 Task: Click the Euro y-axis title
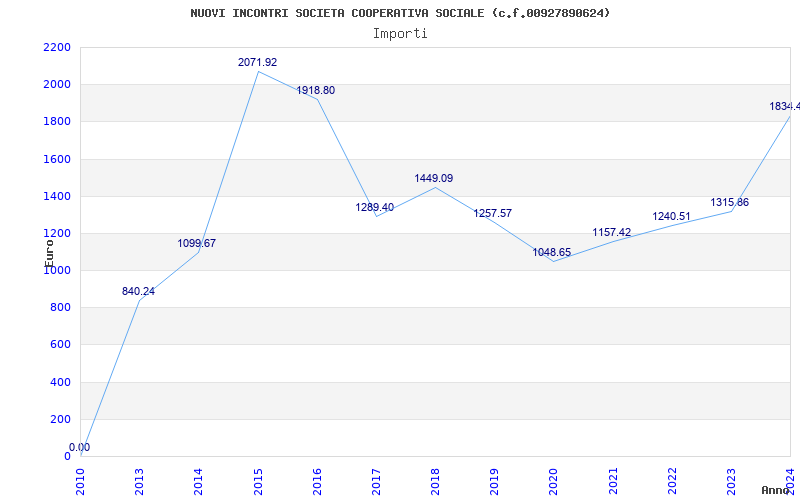[49, 254]
